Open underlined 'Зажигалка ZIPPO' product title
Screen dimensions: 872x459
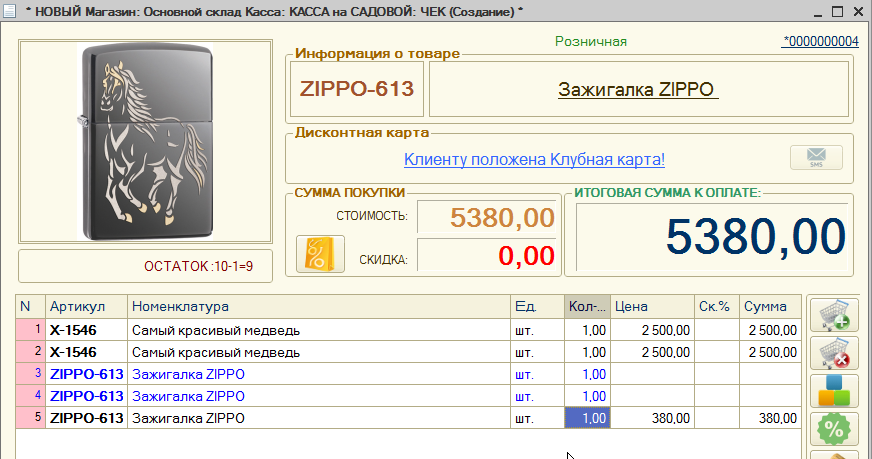click(638, 89)
